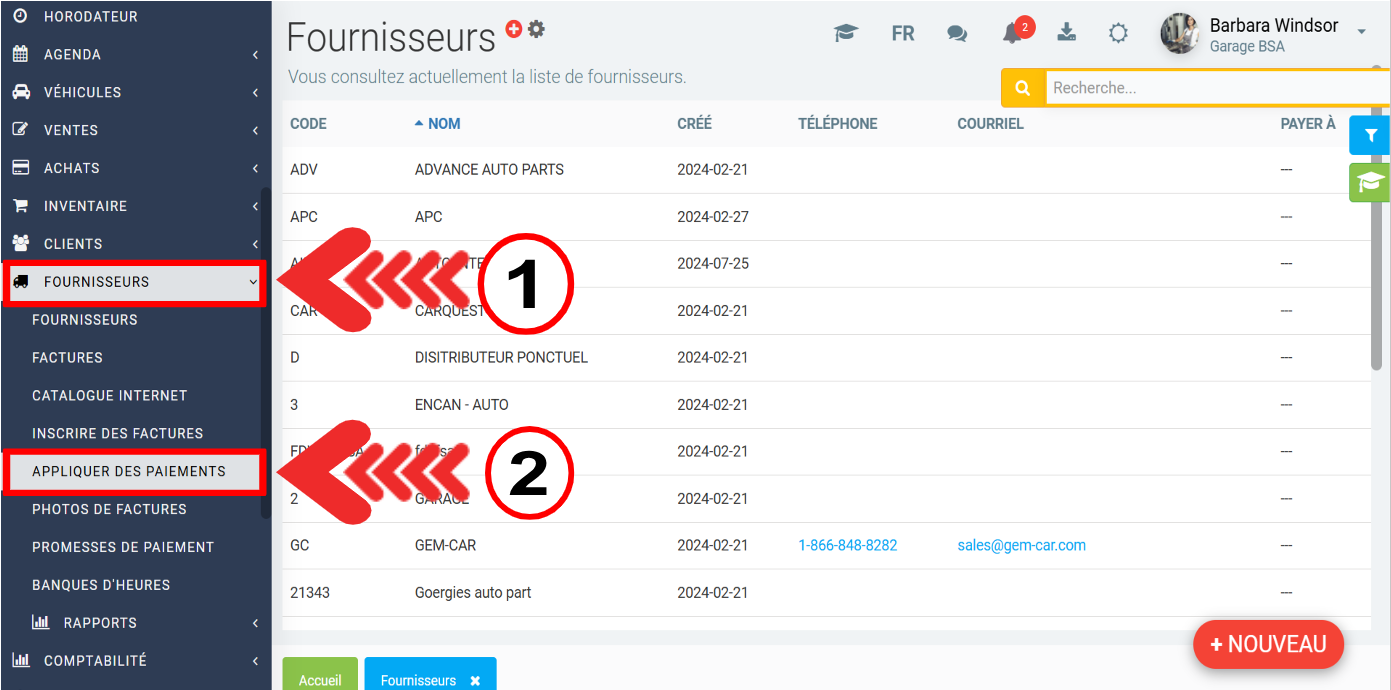
Task: Click the graduation cap icon in top bar
Action: coord(846,33)
